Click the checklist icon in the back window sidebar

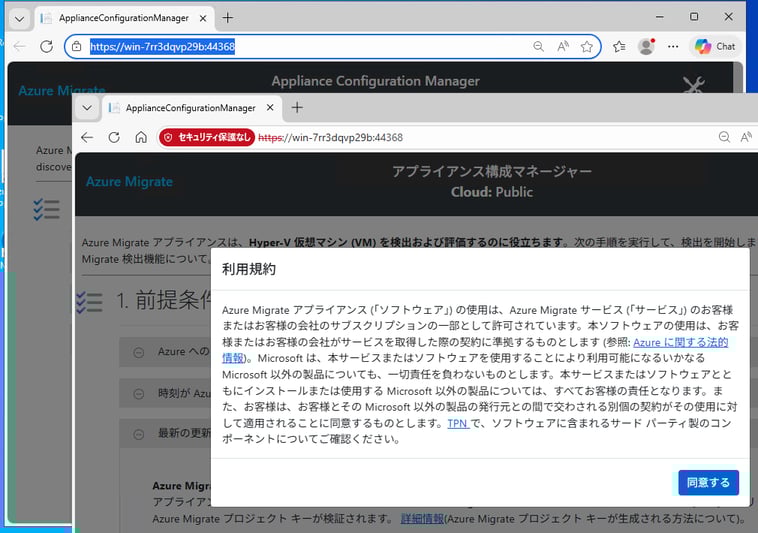coord(46,210)
